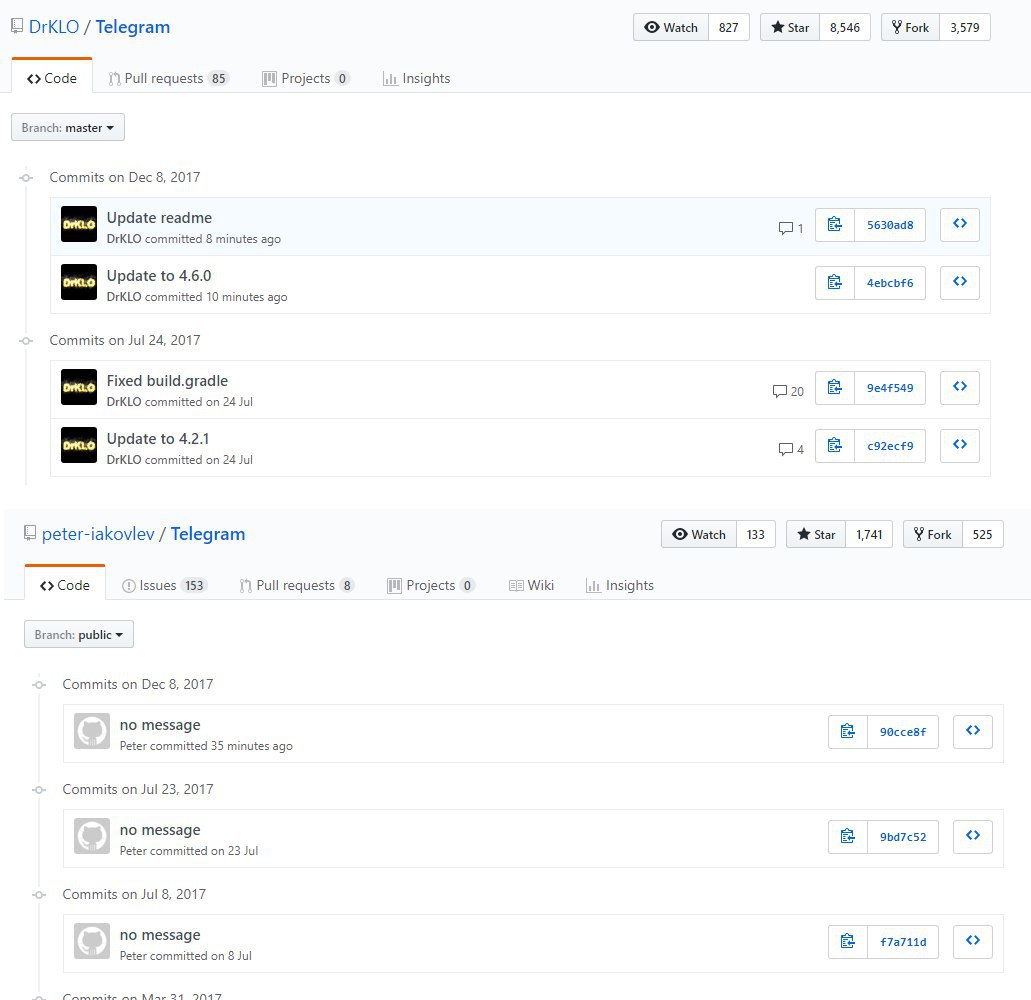This screenshot has width=1031, height=1000.
Task: Copy SHA for commit 90cce8f
Action: pos(848,732)
